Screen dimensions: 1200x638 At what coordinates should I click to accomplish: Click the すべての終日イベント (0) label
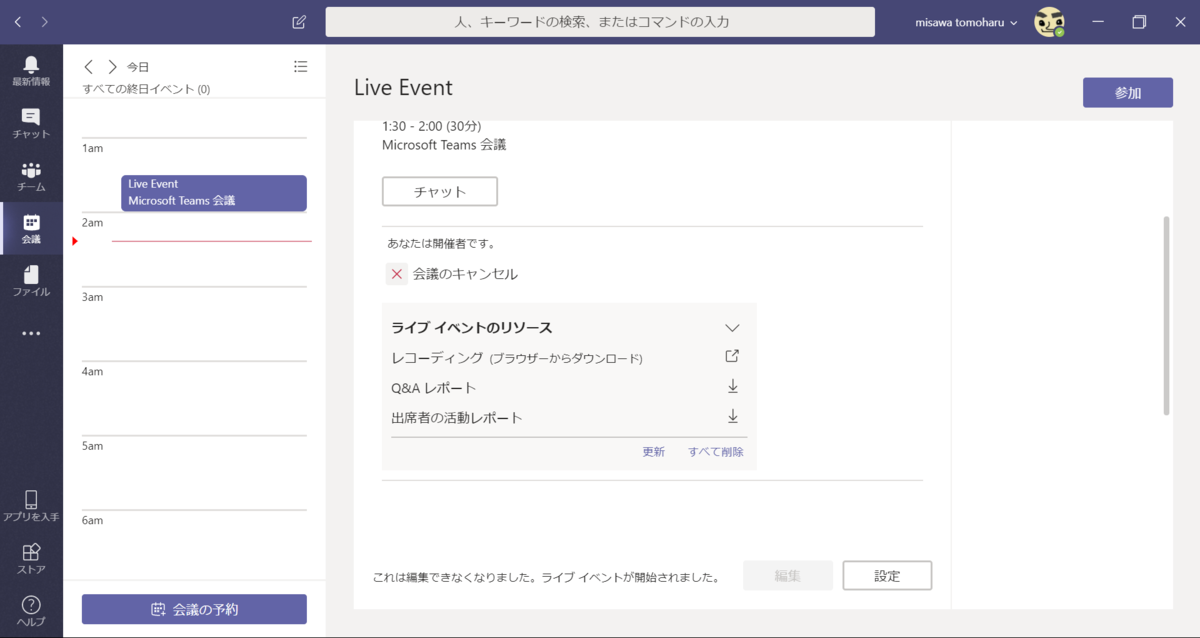pyautogui.click(x=146, y=89)
